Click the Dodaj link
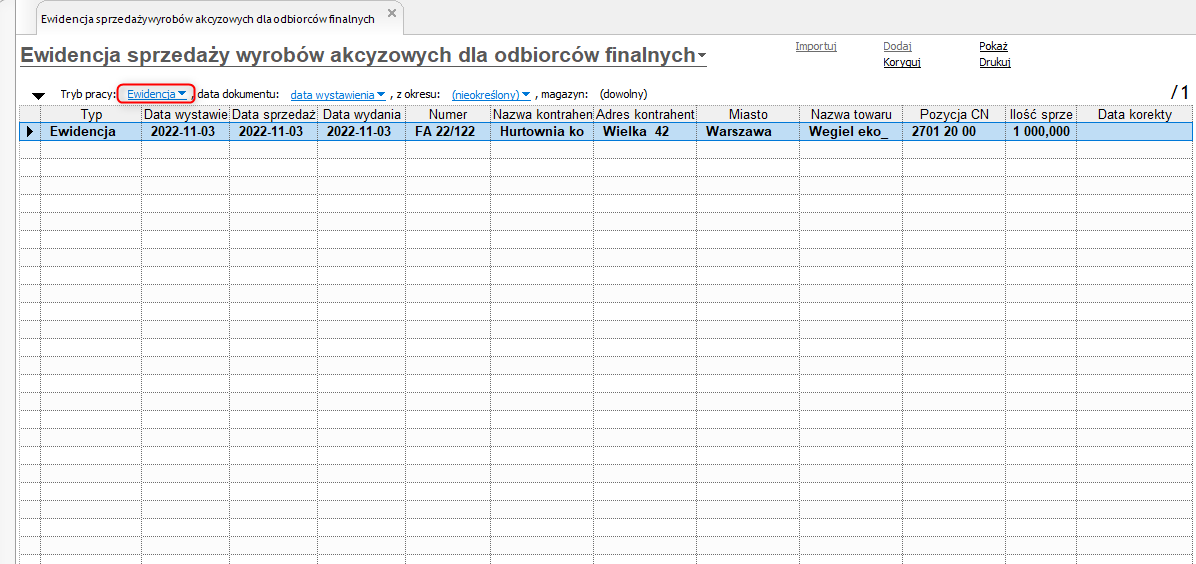This screenshot has height=564, width=1196. 897,46
